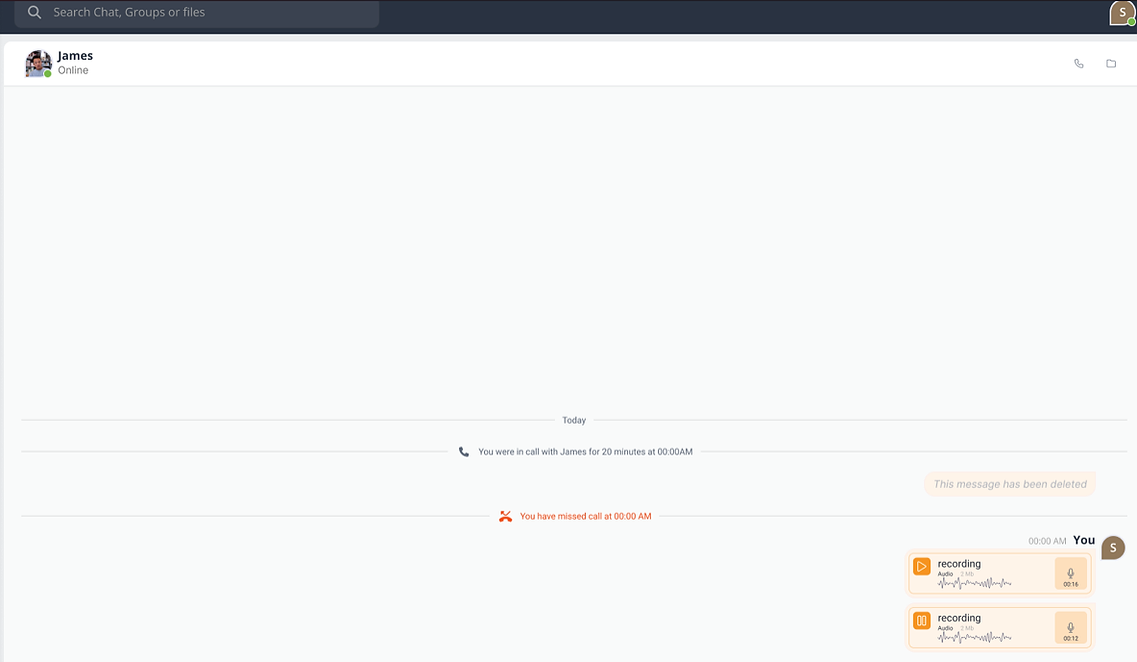The width and height of the screenshot is (1137, 662).
Task: Start a voice call with James
Action: [x=1079, y=64]
